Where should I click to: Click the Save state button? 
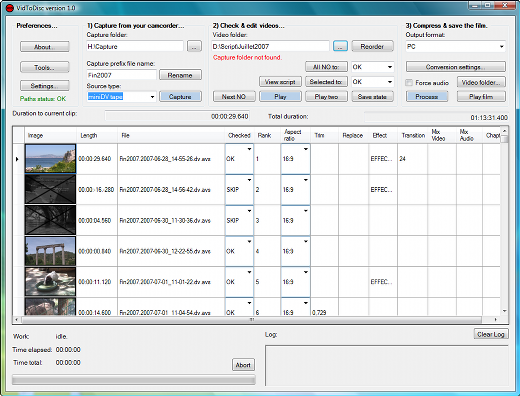[x=372, y=97]
